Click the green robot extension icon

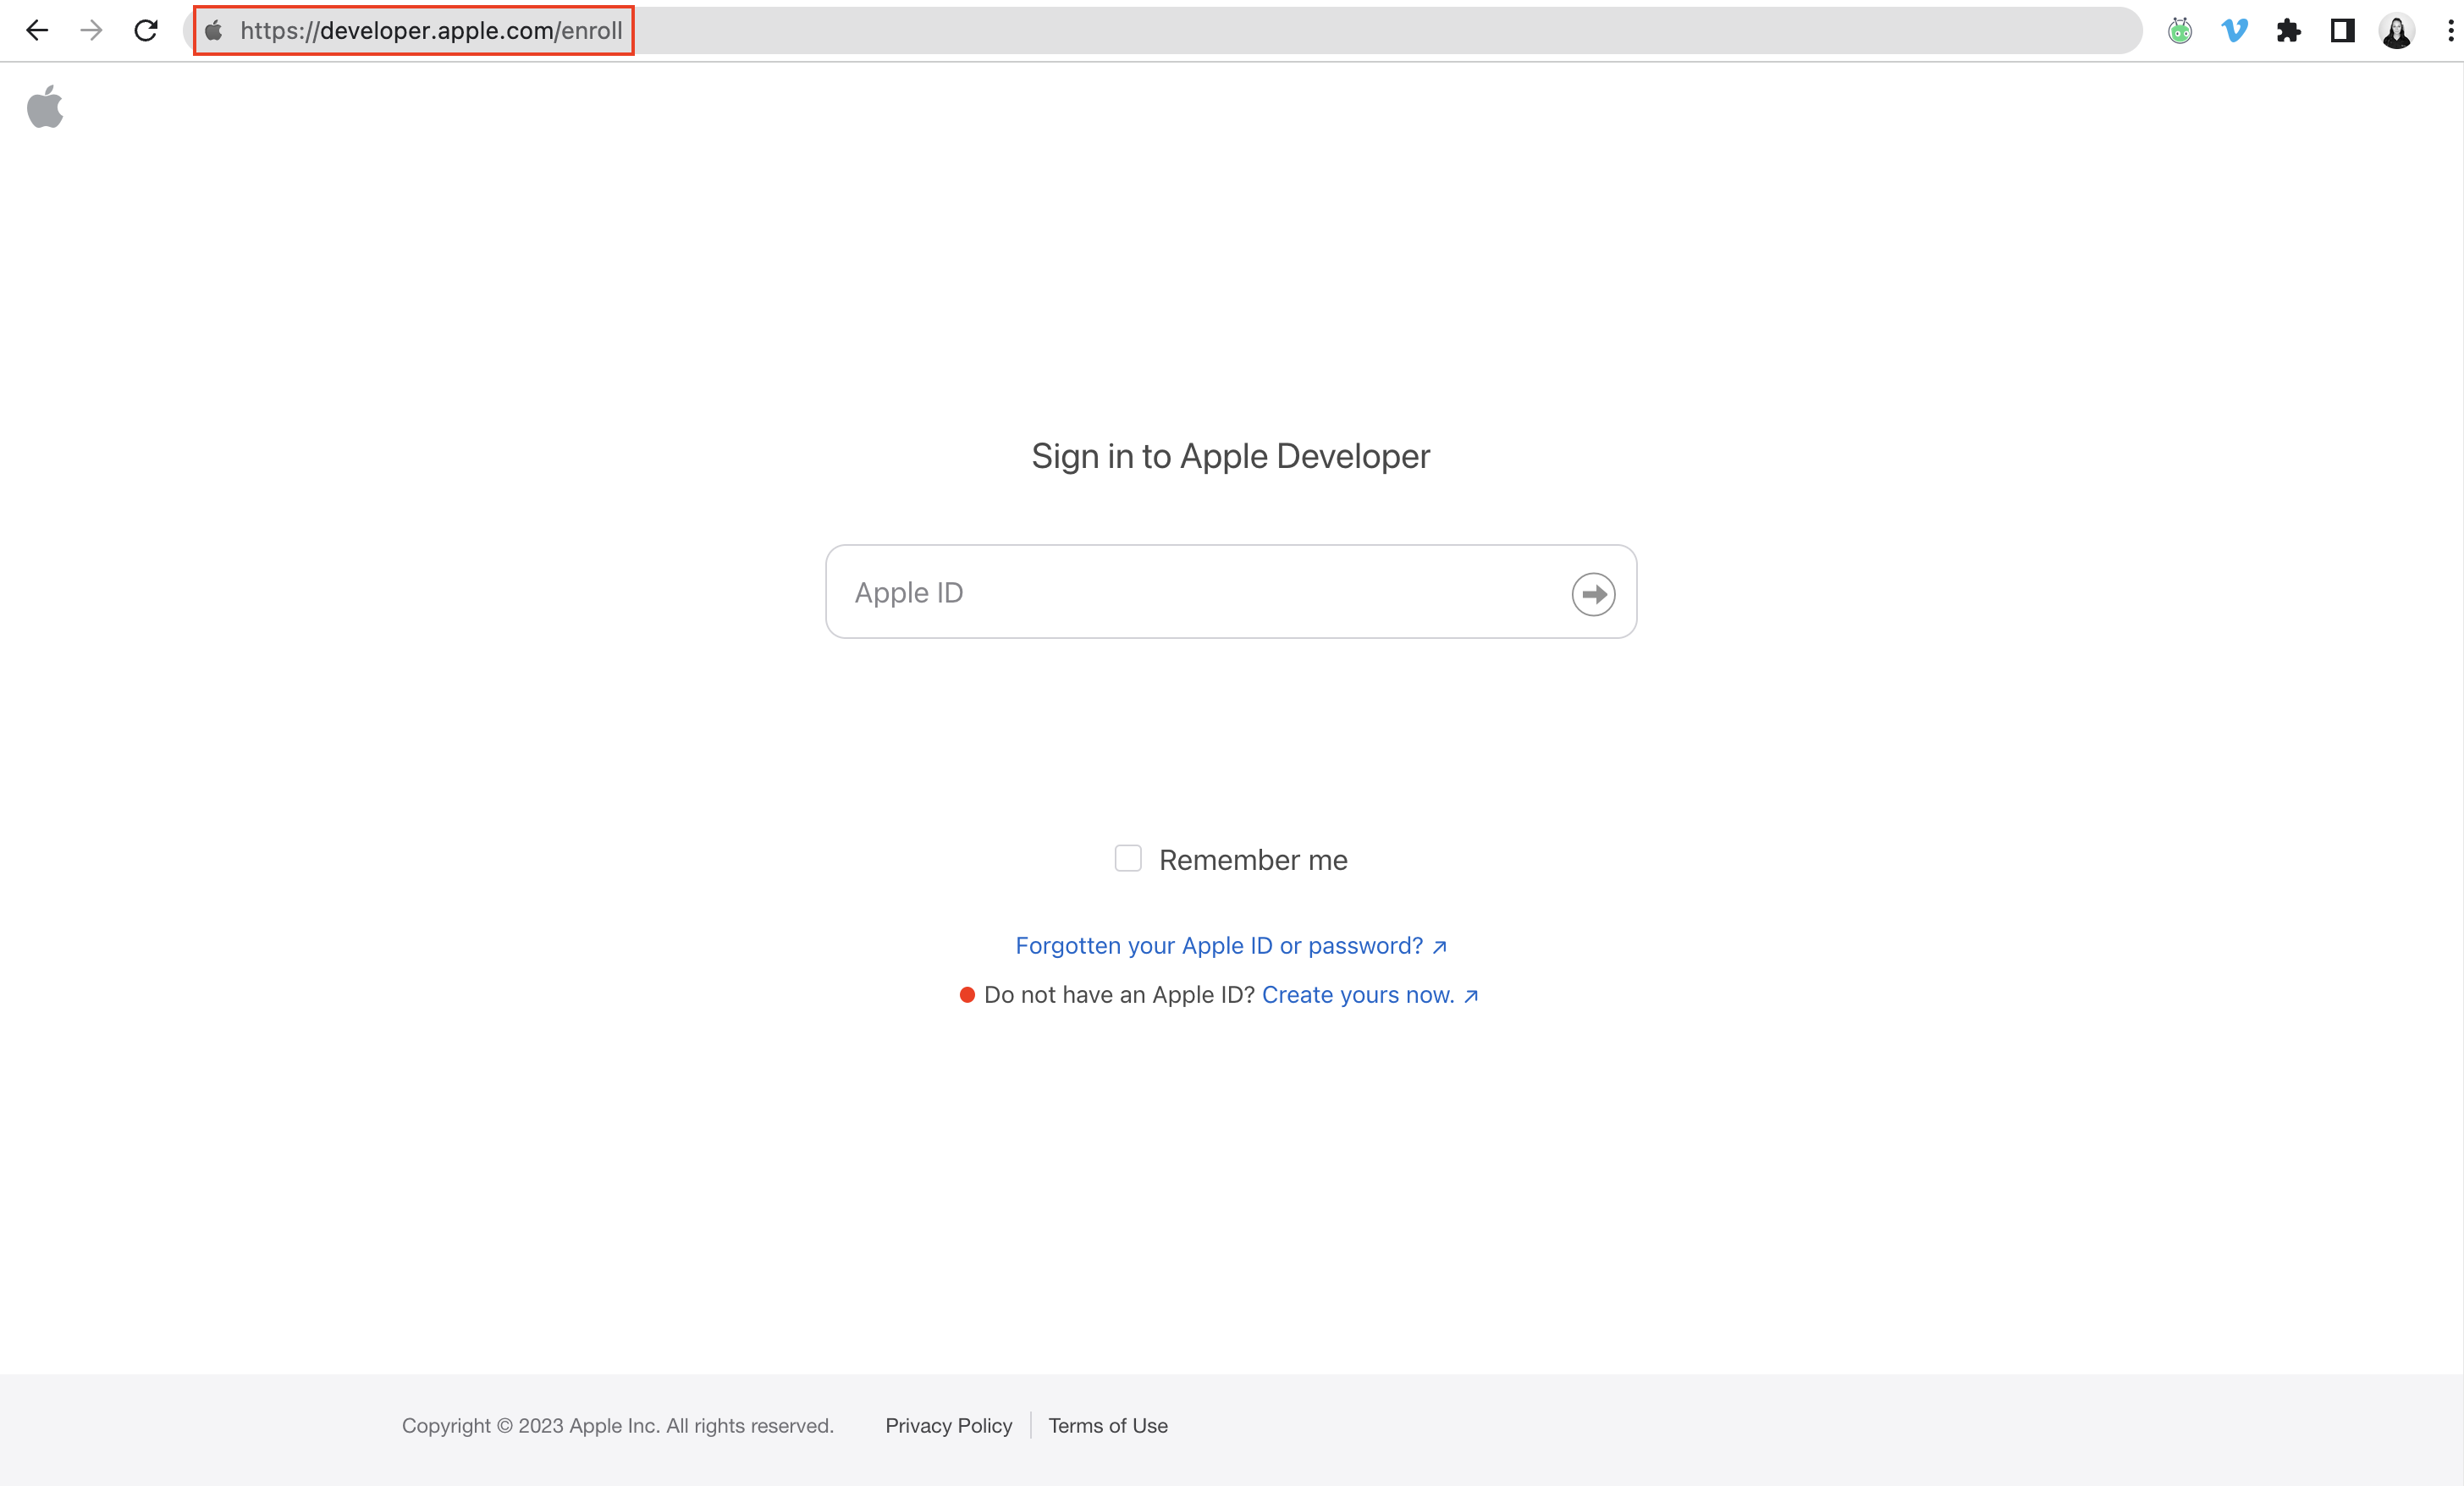pos(2180,30)
